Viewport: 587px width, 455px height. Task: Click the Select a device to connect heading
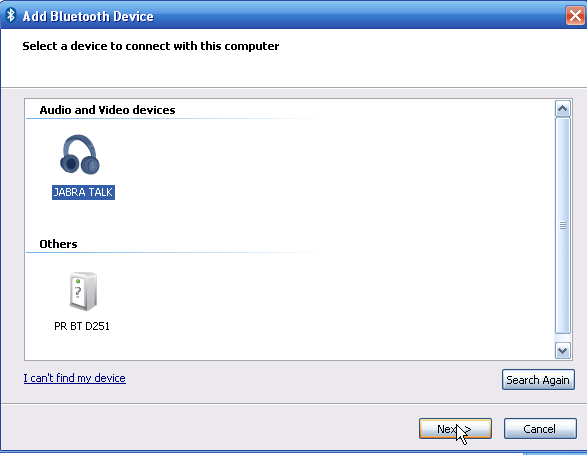[x=150, y=46]
